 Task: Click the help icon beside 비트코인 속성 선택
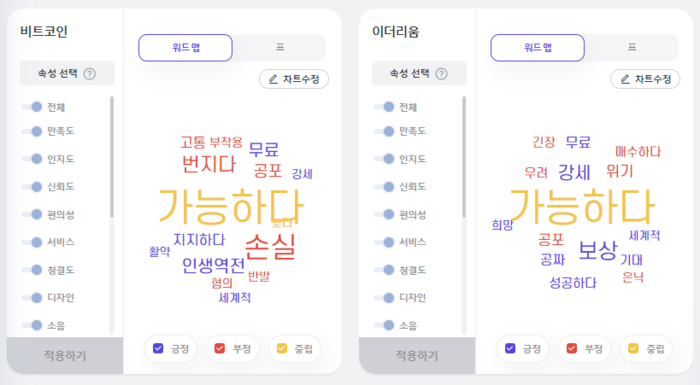click(90, 74)
